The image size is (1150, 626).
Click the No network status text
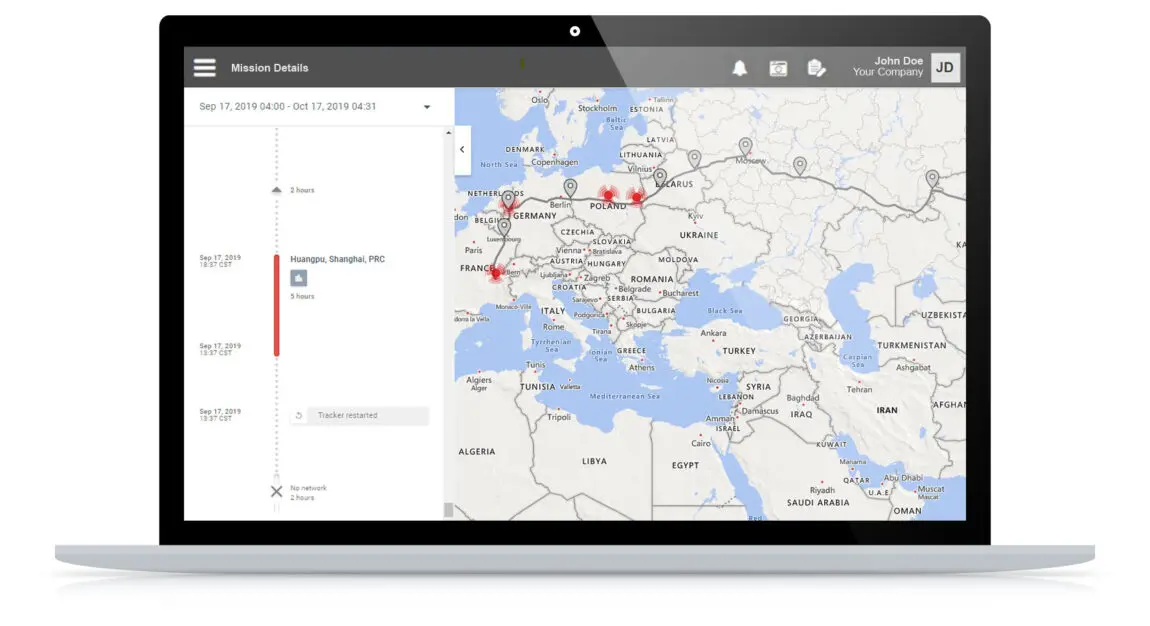(x=308, y=487)
